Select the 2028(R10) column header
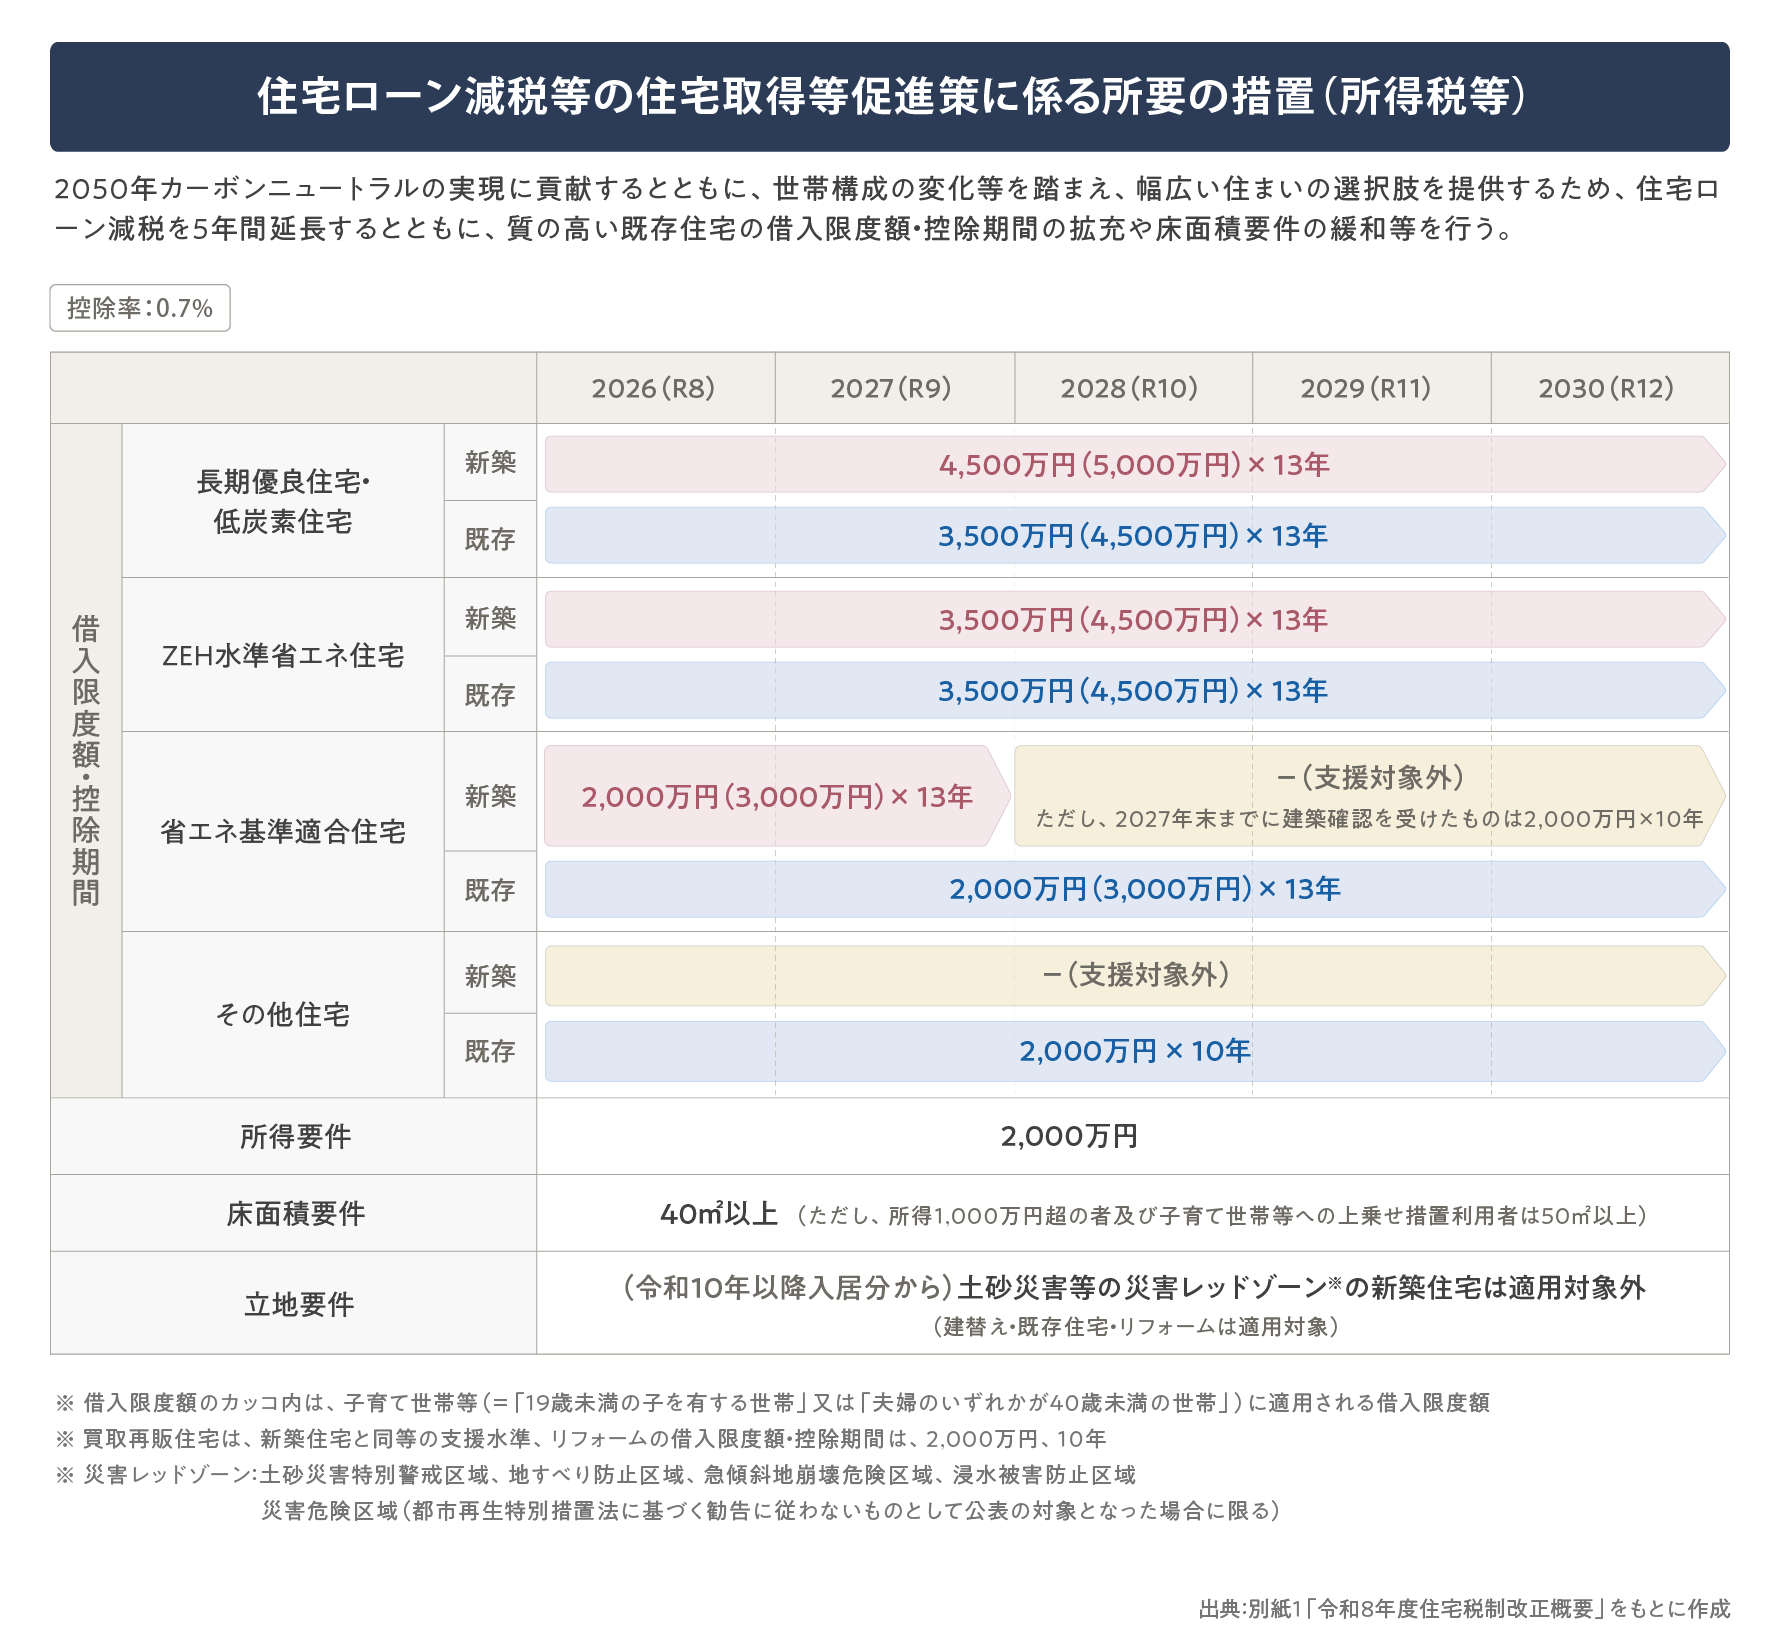 coord(1133,388)
